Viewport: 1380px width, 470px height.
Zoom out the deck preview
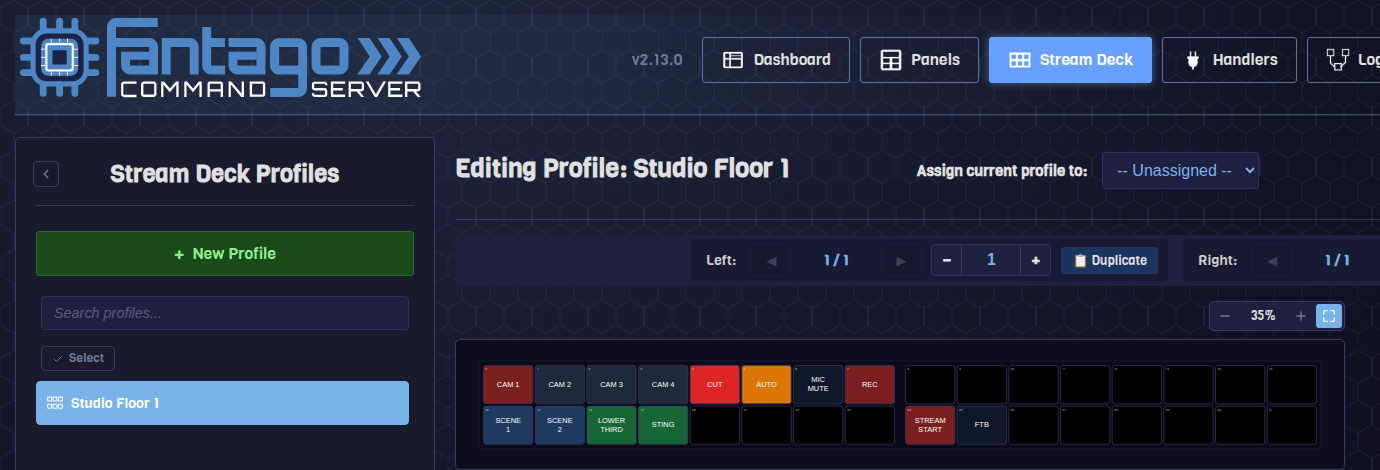click(x=1225, y=316)
